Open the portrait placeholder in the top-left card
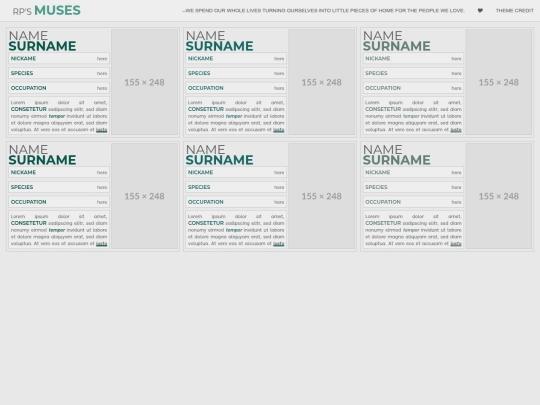Screen dimensions: 540x405 pos(144,82)
